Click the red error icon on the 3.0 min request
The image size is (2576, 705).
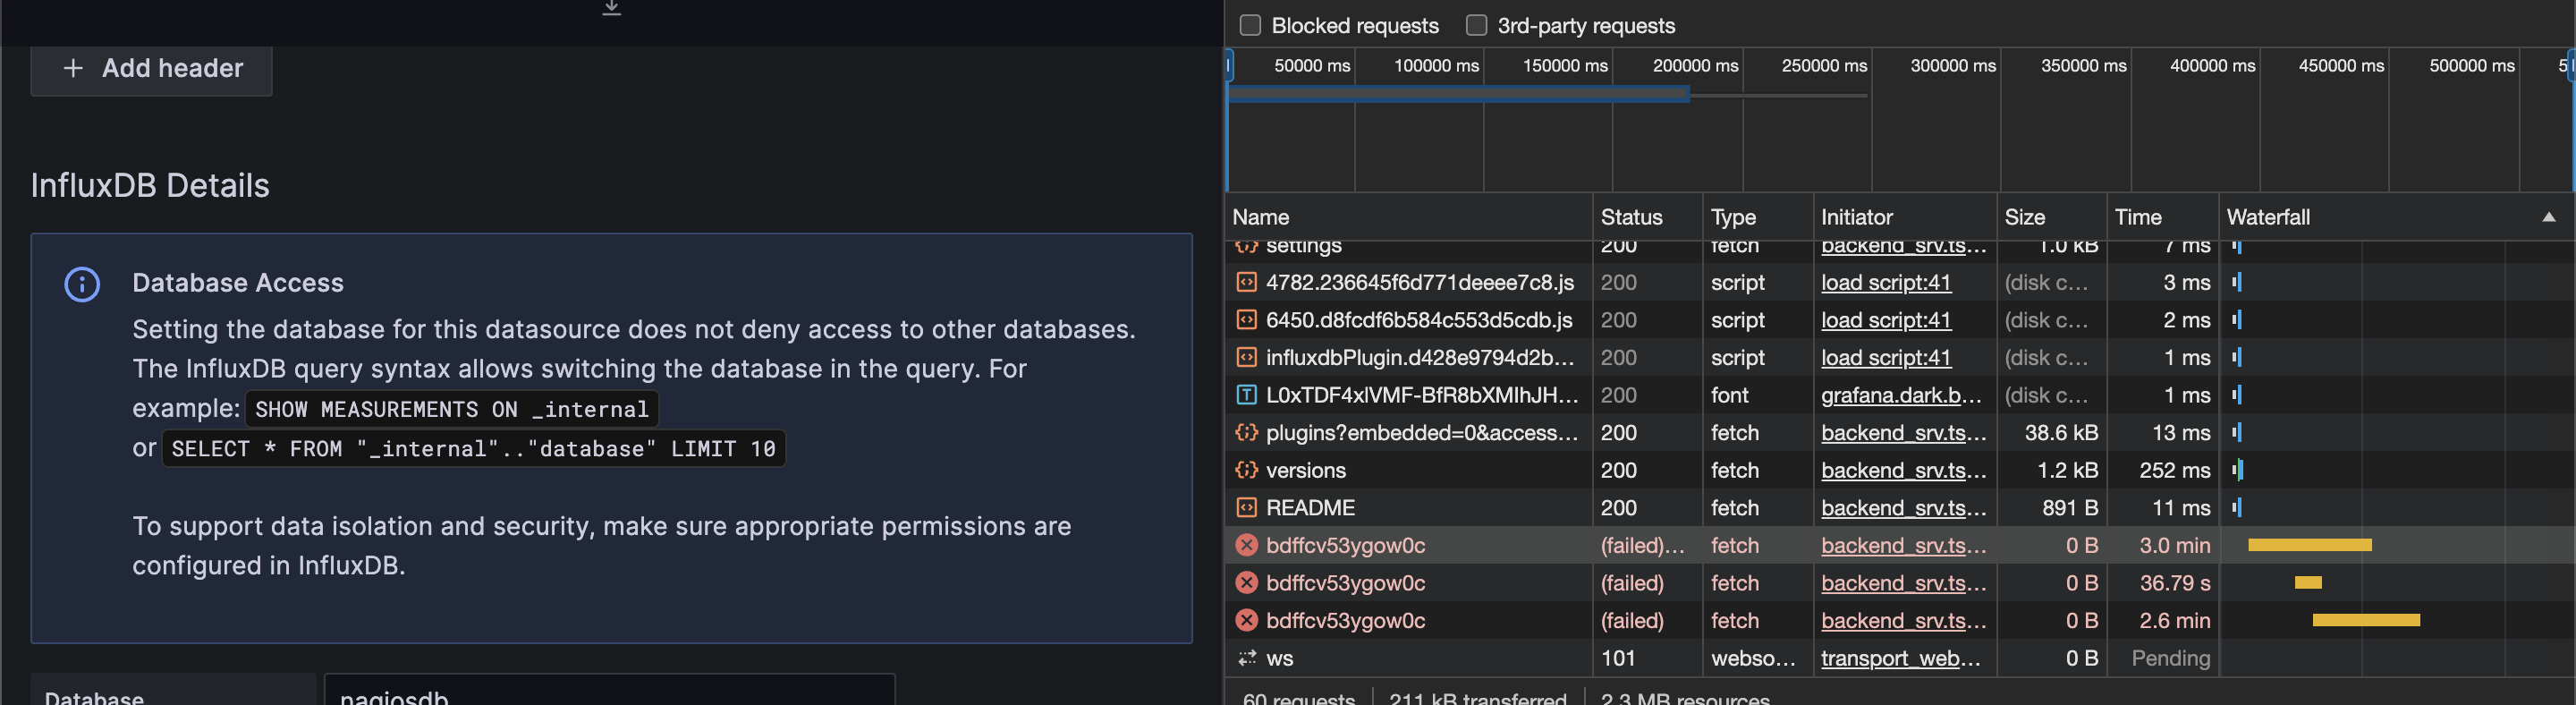click(1246, 545)
